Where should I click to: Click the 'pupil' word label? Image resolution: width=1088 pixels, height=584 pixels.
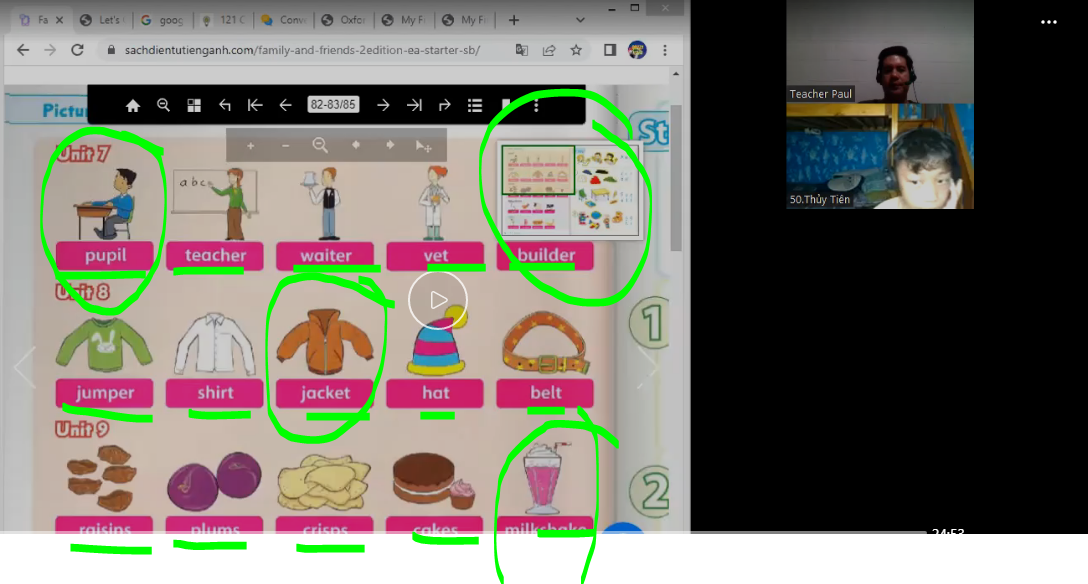click(x=105, y=255)
